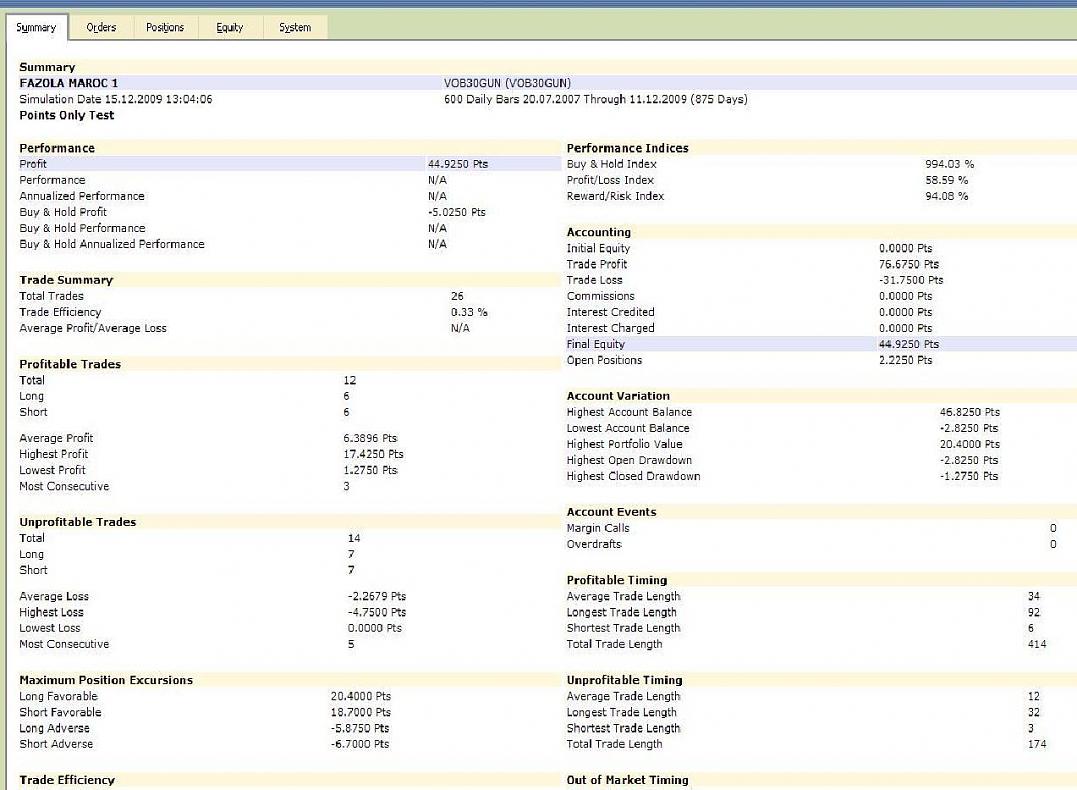Select the Final Equity row
Viewport: 1077px width, 790px height.
click(596, 344)
